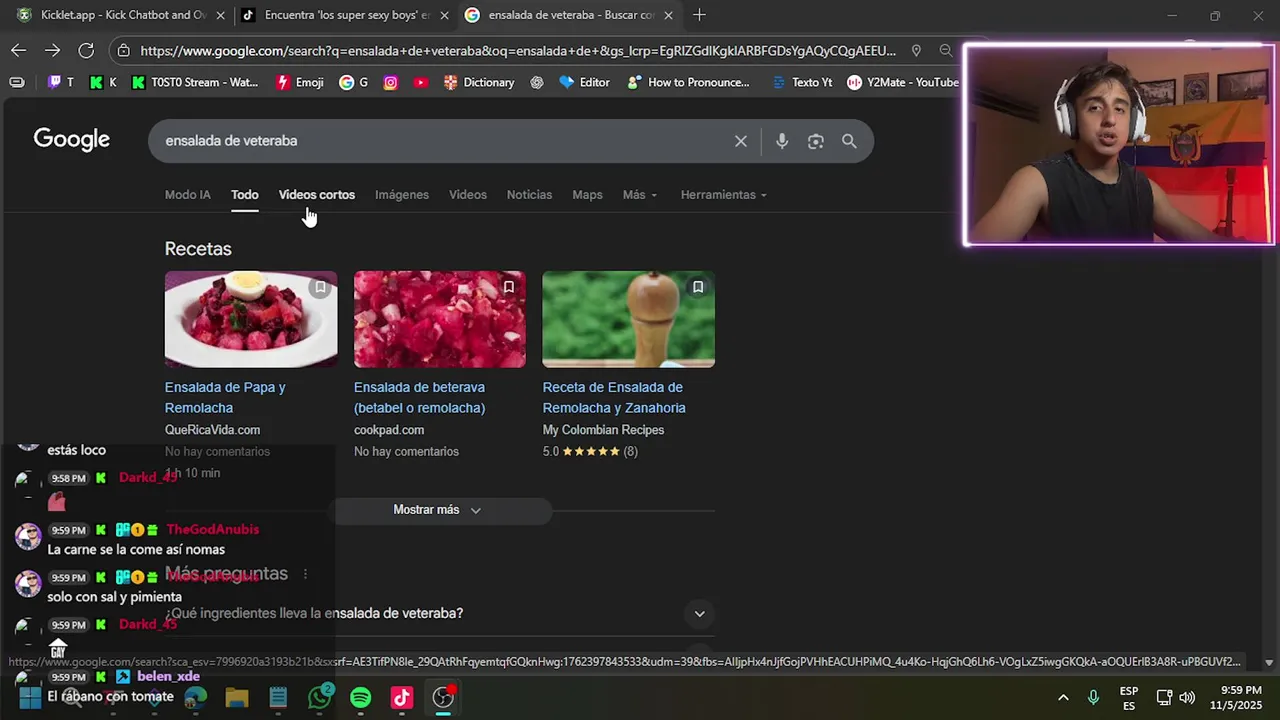Viewport: 1280px width, 720px height.
Task: Submit search with the magnifier icon
Action: point(849,141)
